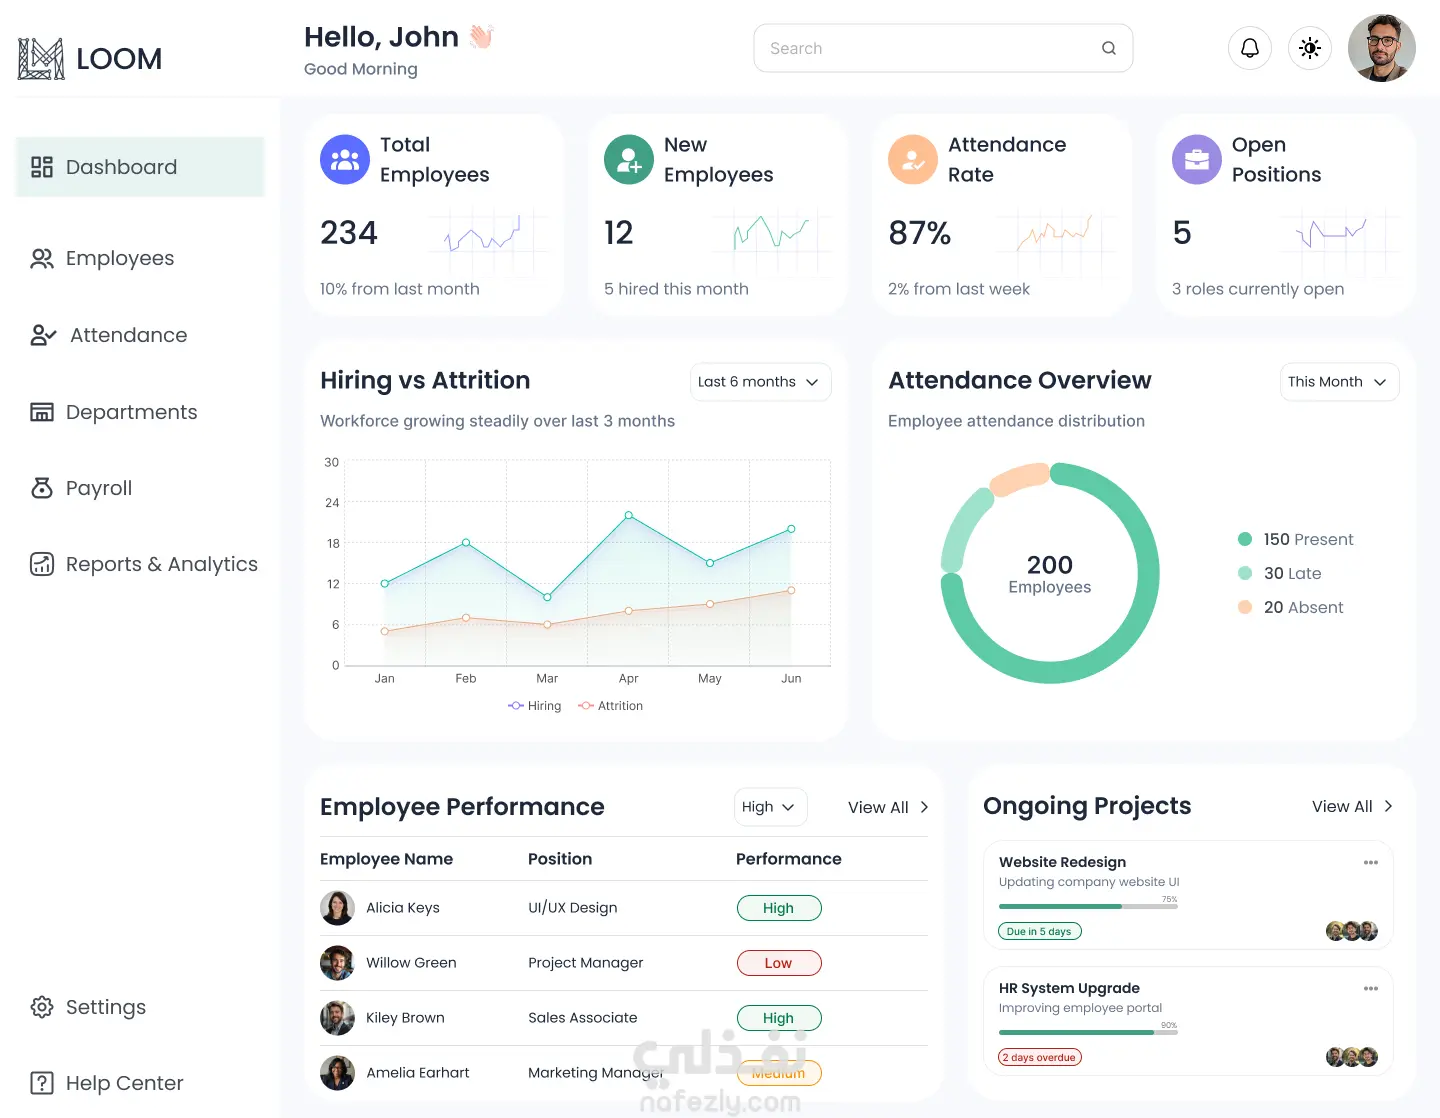Click Open Positions briefcase icon
This screenshot has height=1118, width=1440.
[1197, 160]
